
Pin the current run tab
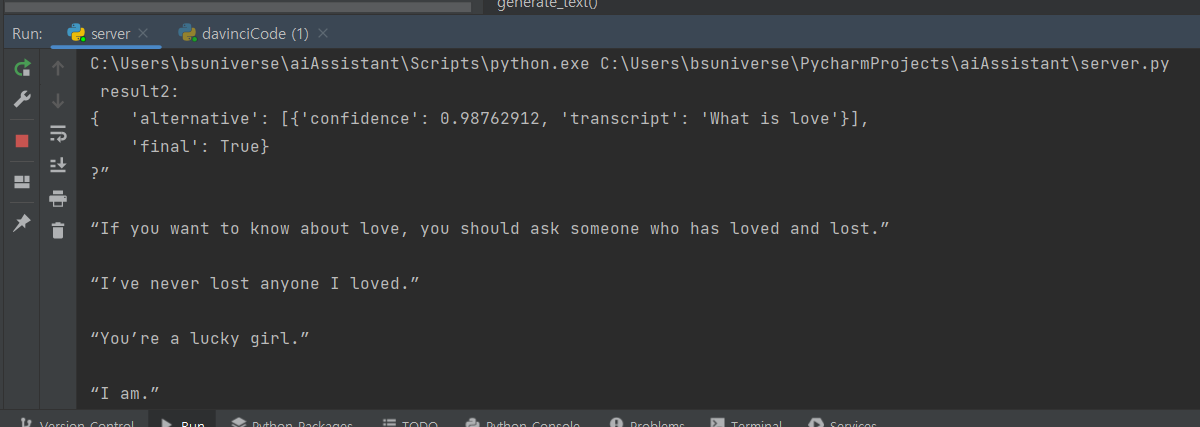point(22,223)
